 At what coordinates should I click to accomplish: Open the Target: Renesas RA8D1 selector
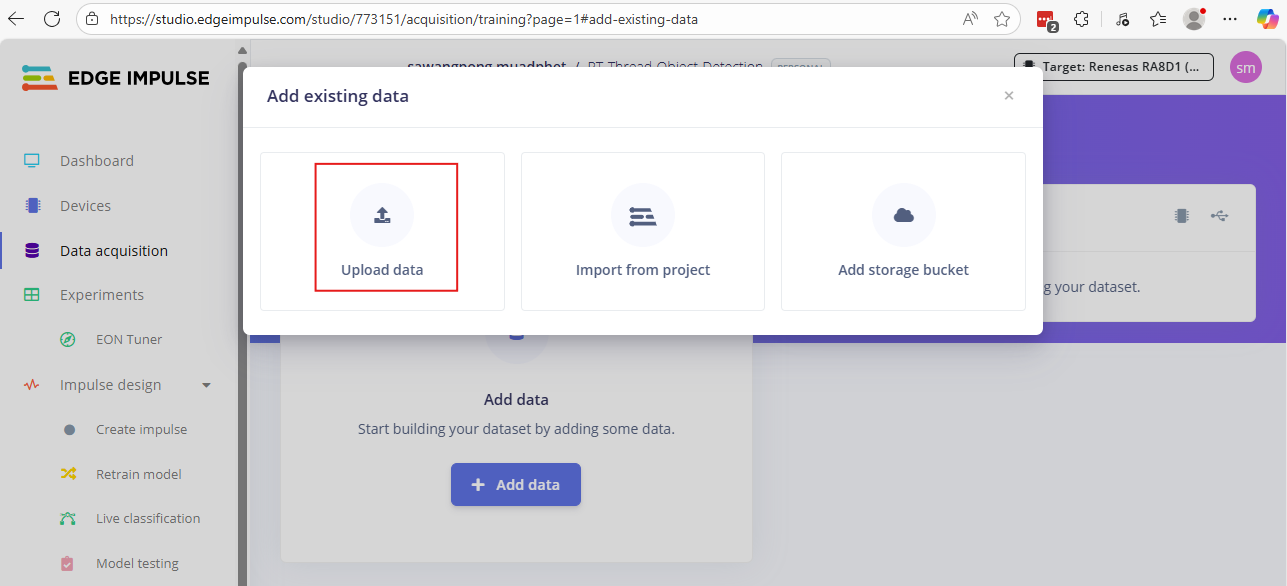tap(1113, 67)
